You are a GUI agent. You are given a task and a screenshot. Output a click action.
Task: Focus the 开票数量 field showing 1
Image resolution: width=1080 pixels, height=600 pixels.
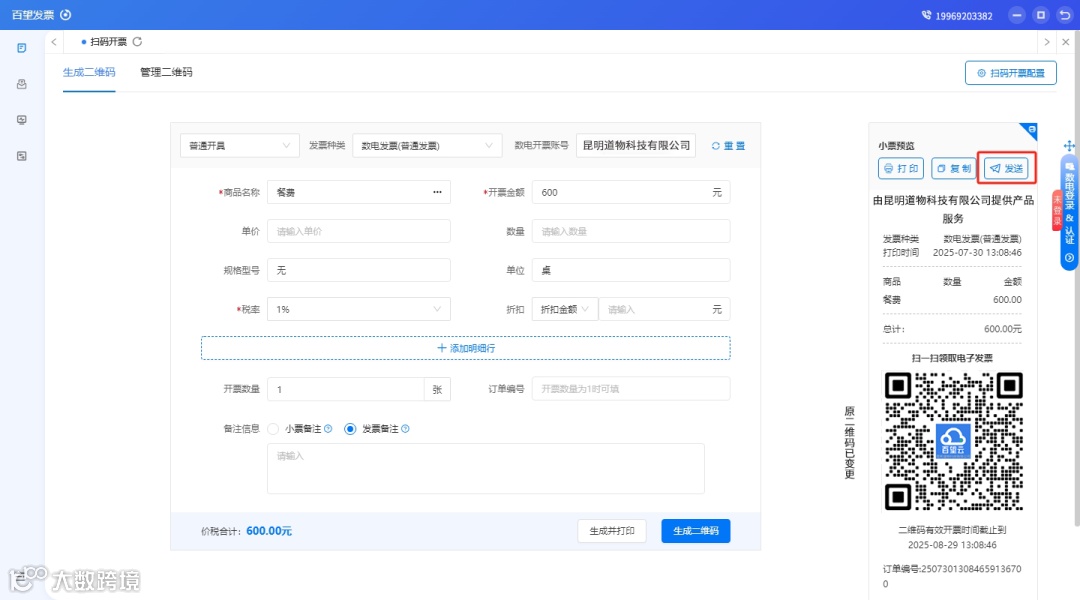pos(346,389)
